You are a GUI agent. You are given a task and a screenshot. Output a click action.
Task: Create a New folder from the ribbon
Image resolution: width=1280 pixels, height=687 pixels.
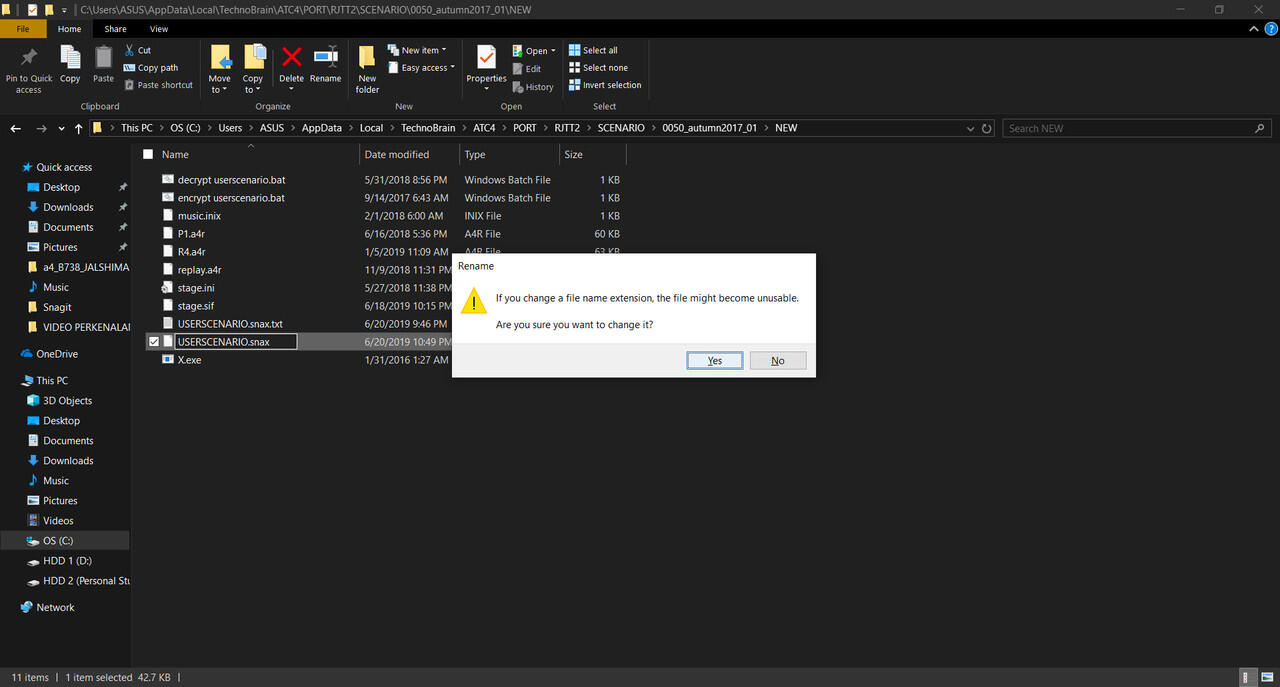tap(367, 69)
